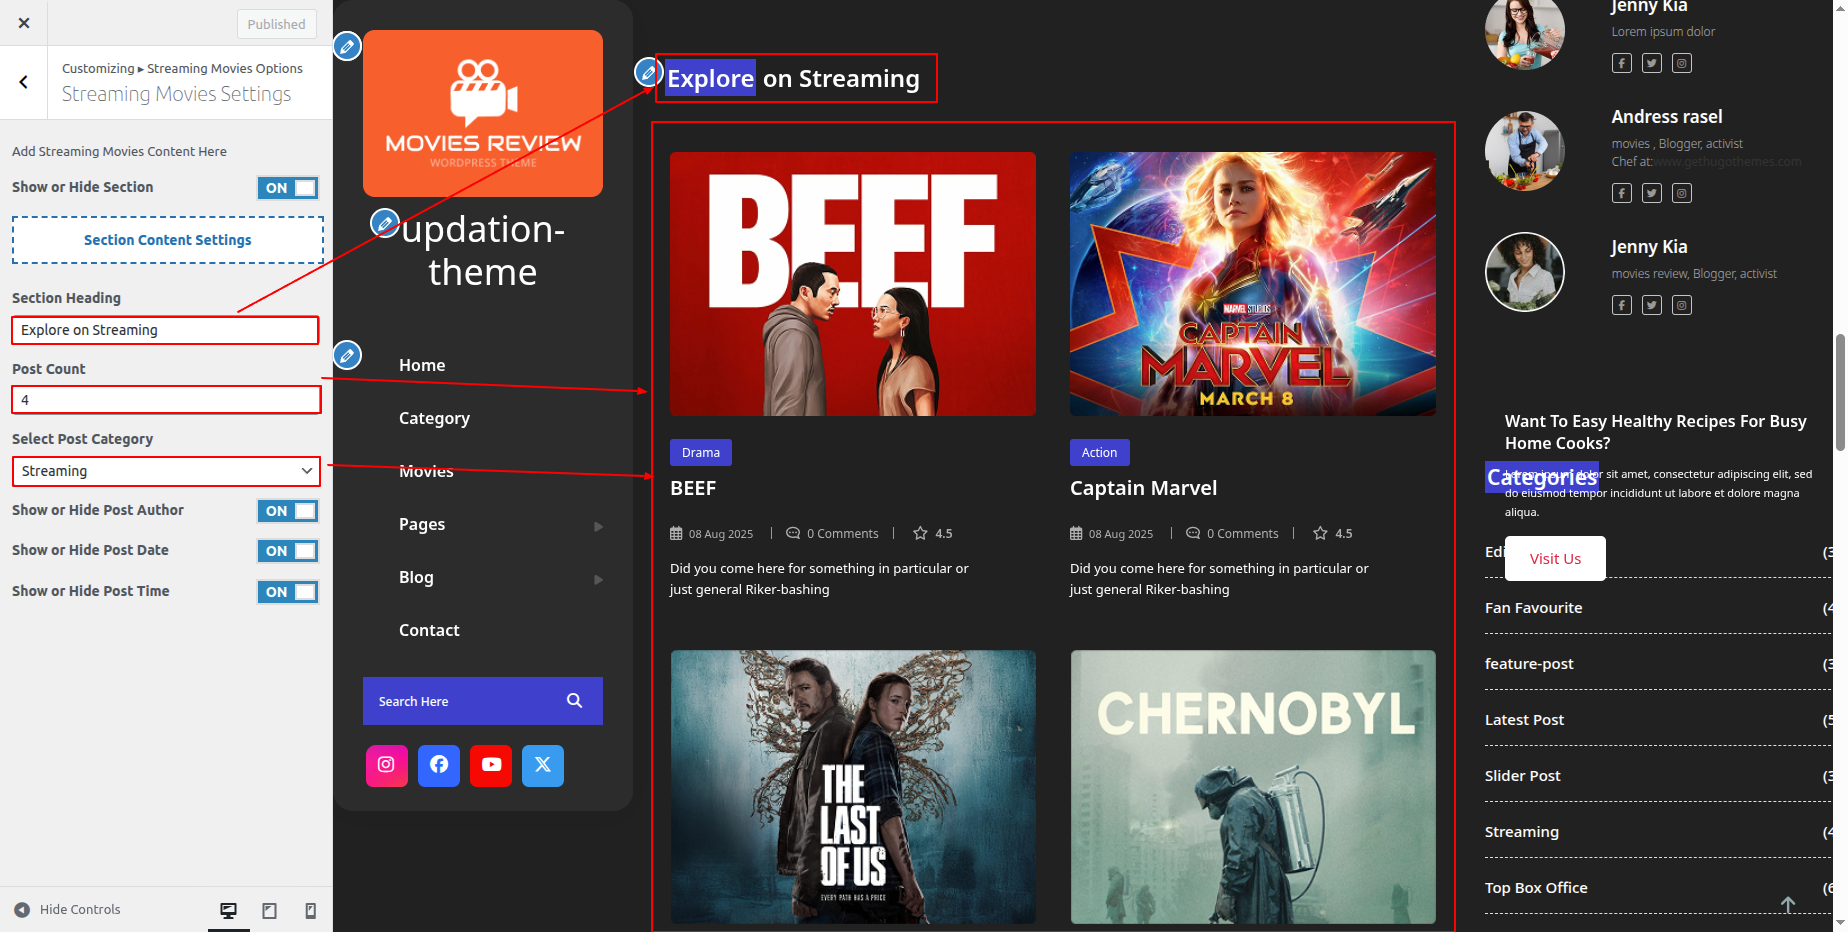Image resolution: width=1848 pixels, height=932 pixels.
Task: Toggle the Show or Hide Section switch
Action: tap(288, 188)
